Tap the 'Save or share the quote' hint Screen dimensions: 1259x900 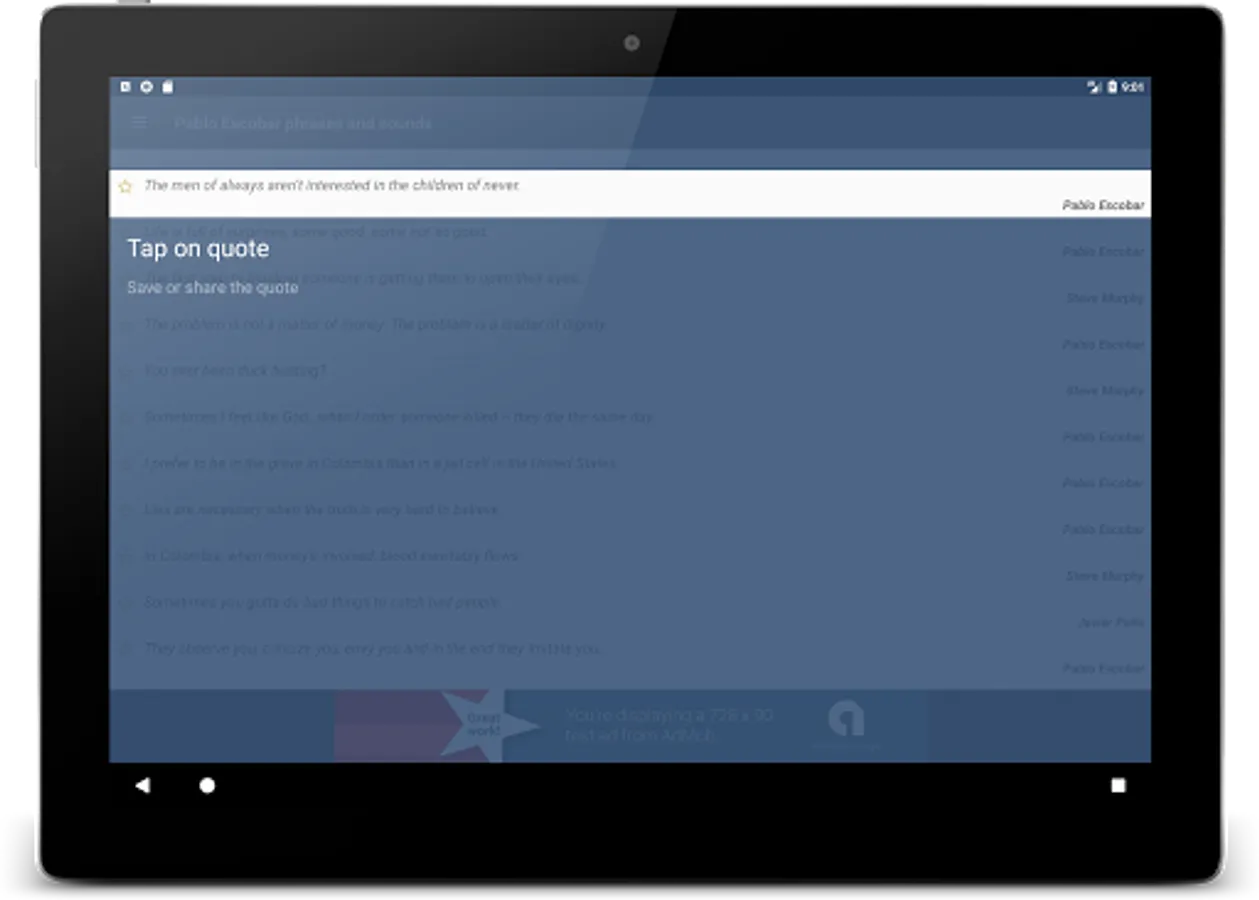212,287
